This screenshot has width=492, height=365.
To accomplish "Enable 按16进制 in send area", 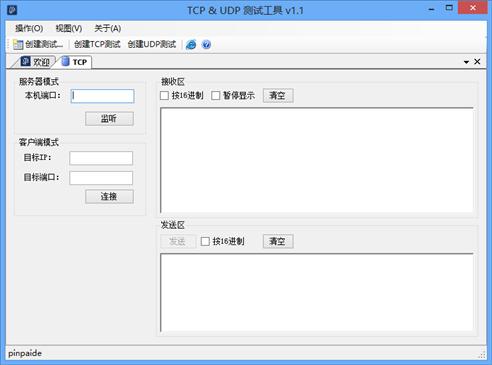I will (x=205, y=241).
